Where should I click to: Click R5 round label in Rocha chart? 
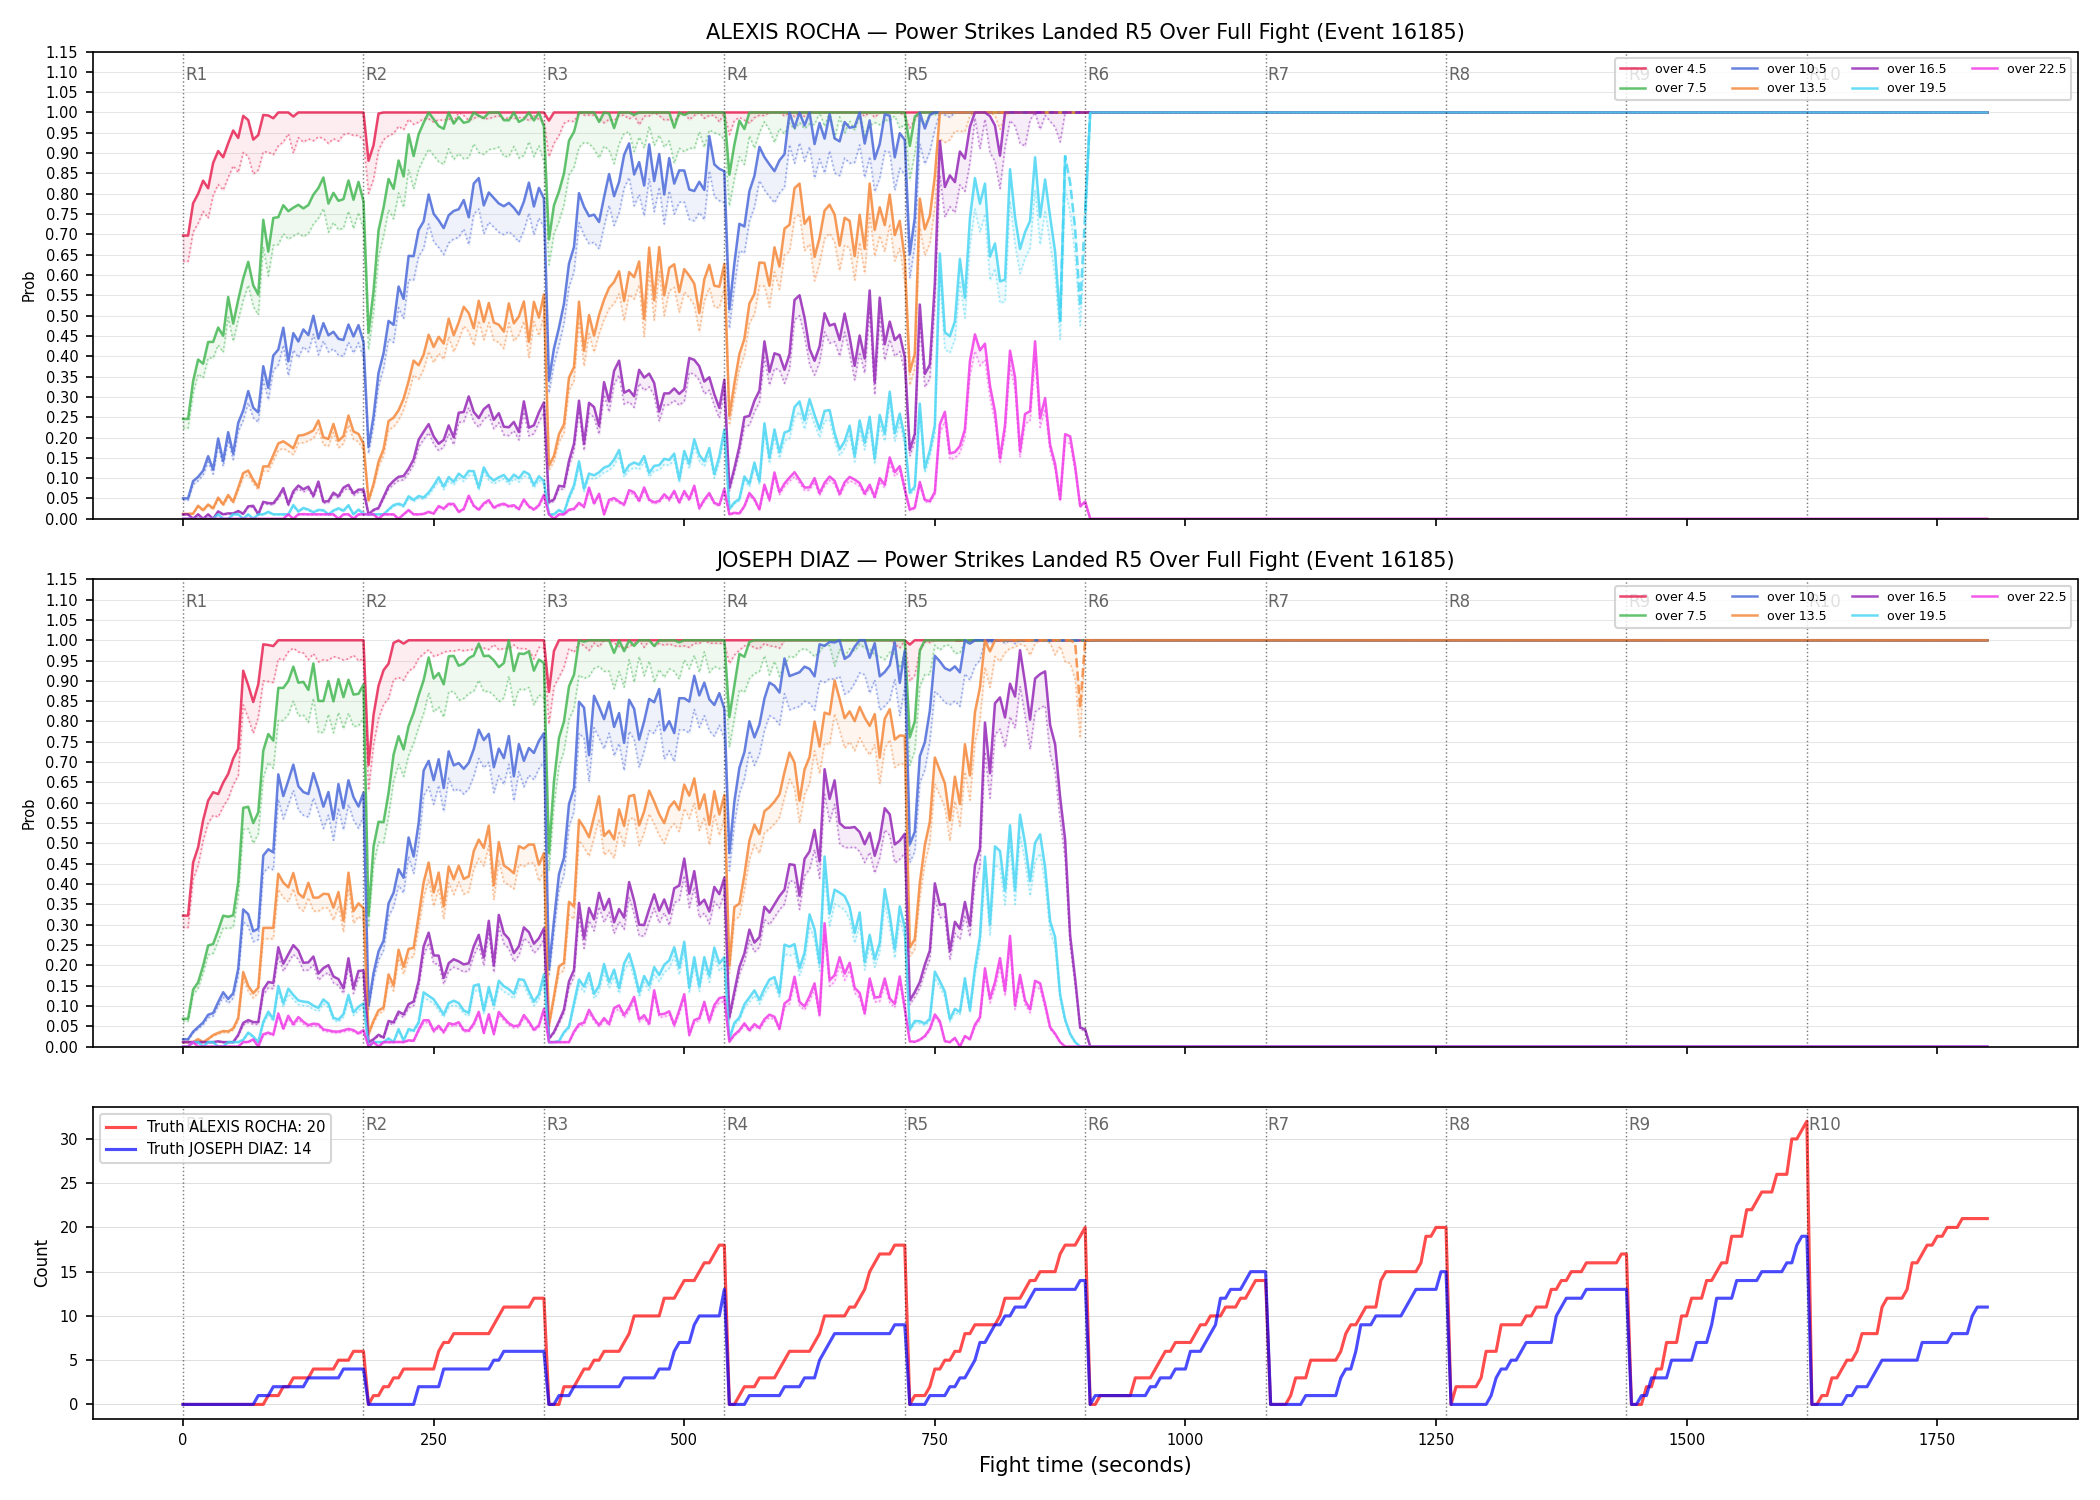tap(917, 74)
